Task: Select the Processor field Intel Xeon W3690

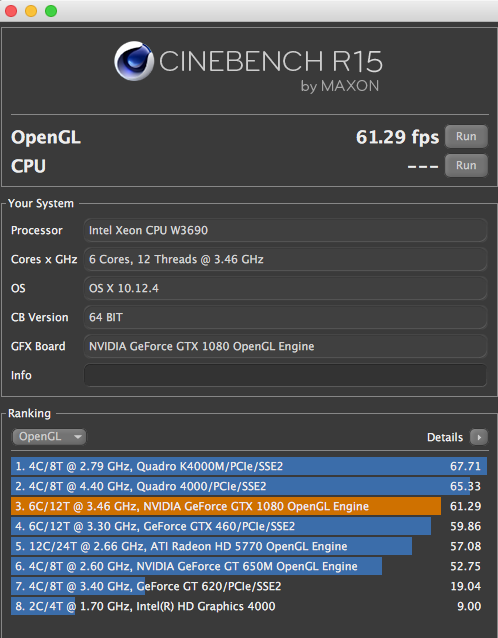Action: click(x=285, y=230)
